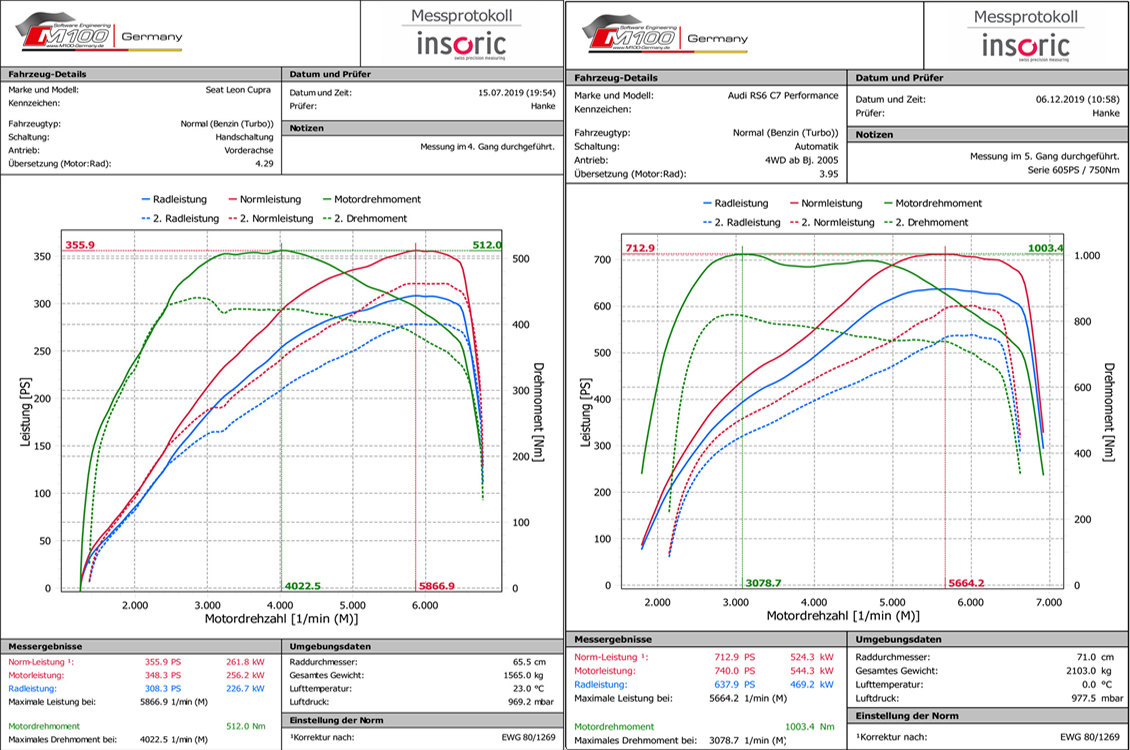Click the Messergebnisse header on the Audi report

coord(613,639)
